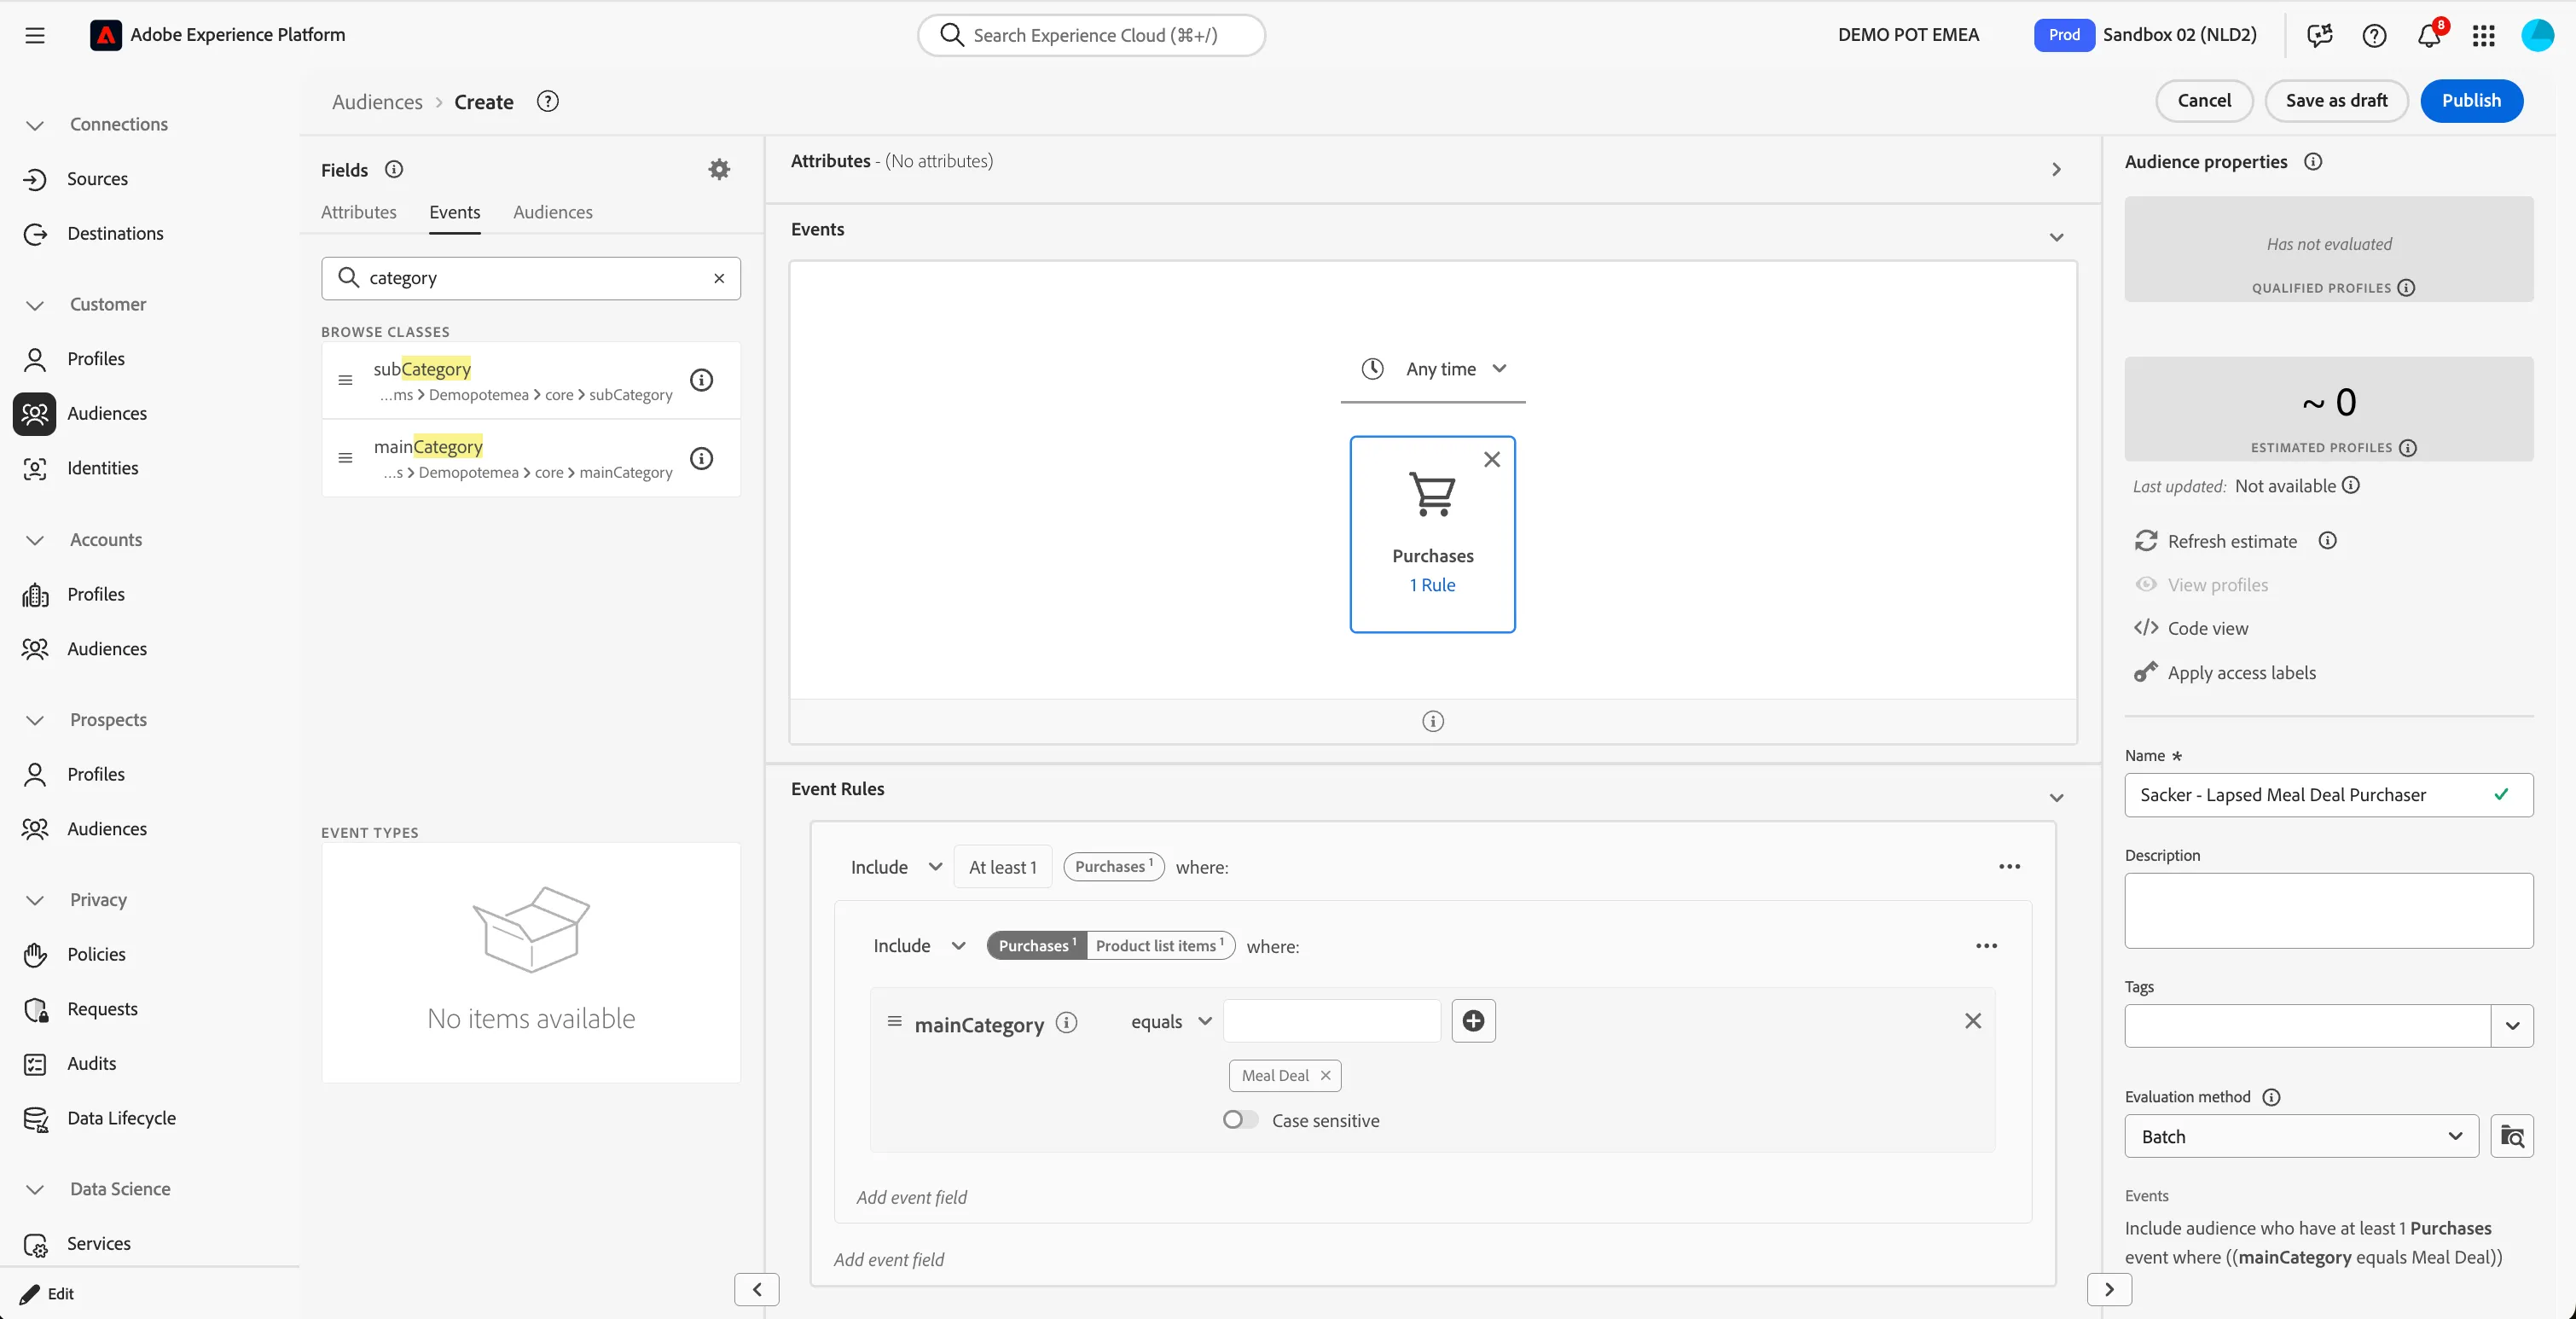Remove the mainCategory rule row

point(1973,1021)
